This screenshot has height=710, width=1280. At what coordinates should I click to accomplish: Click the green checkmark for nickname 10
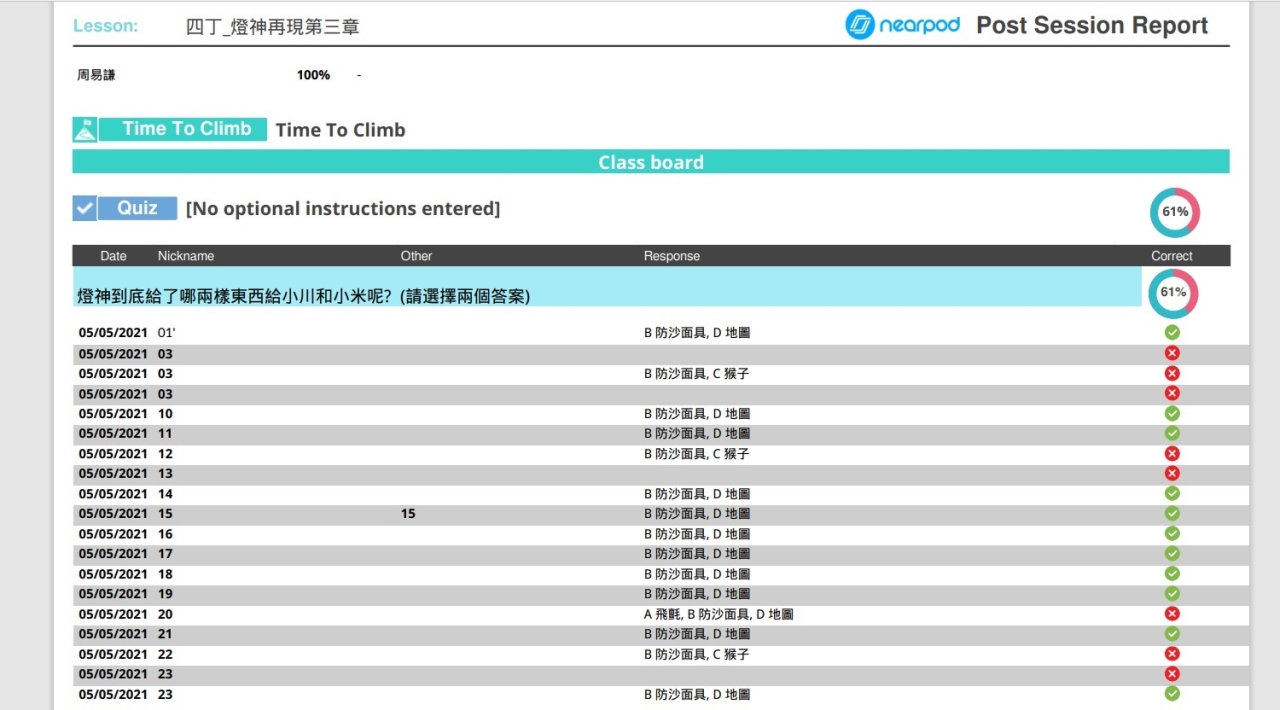pyautogui.click(x=1172, y=413)
